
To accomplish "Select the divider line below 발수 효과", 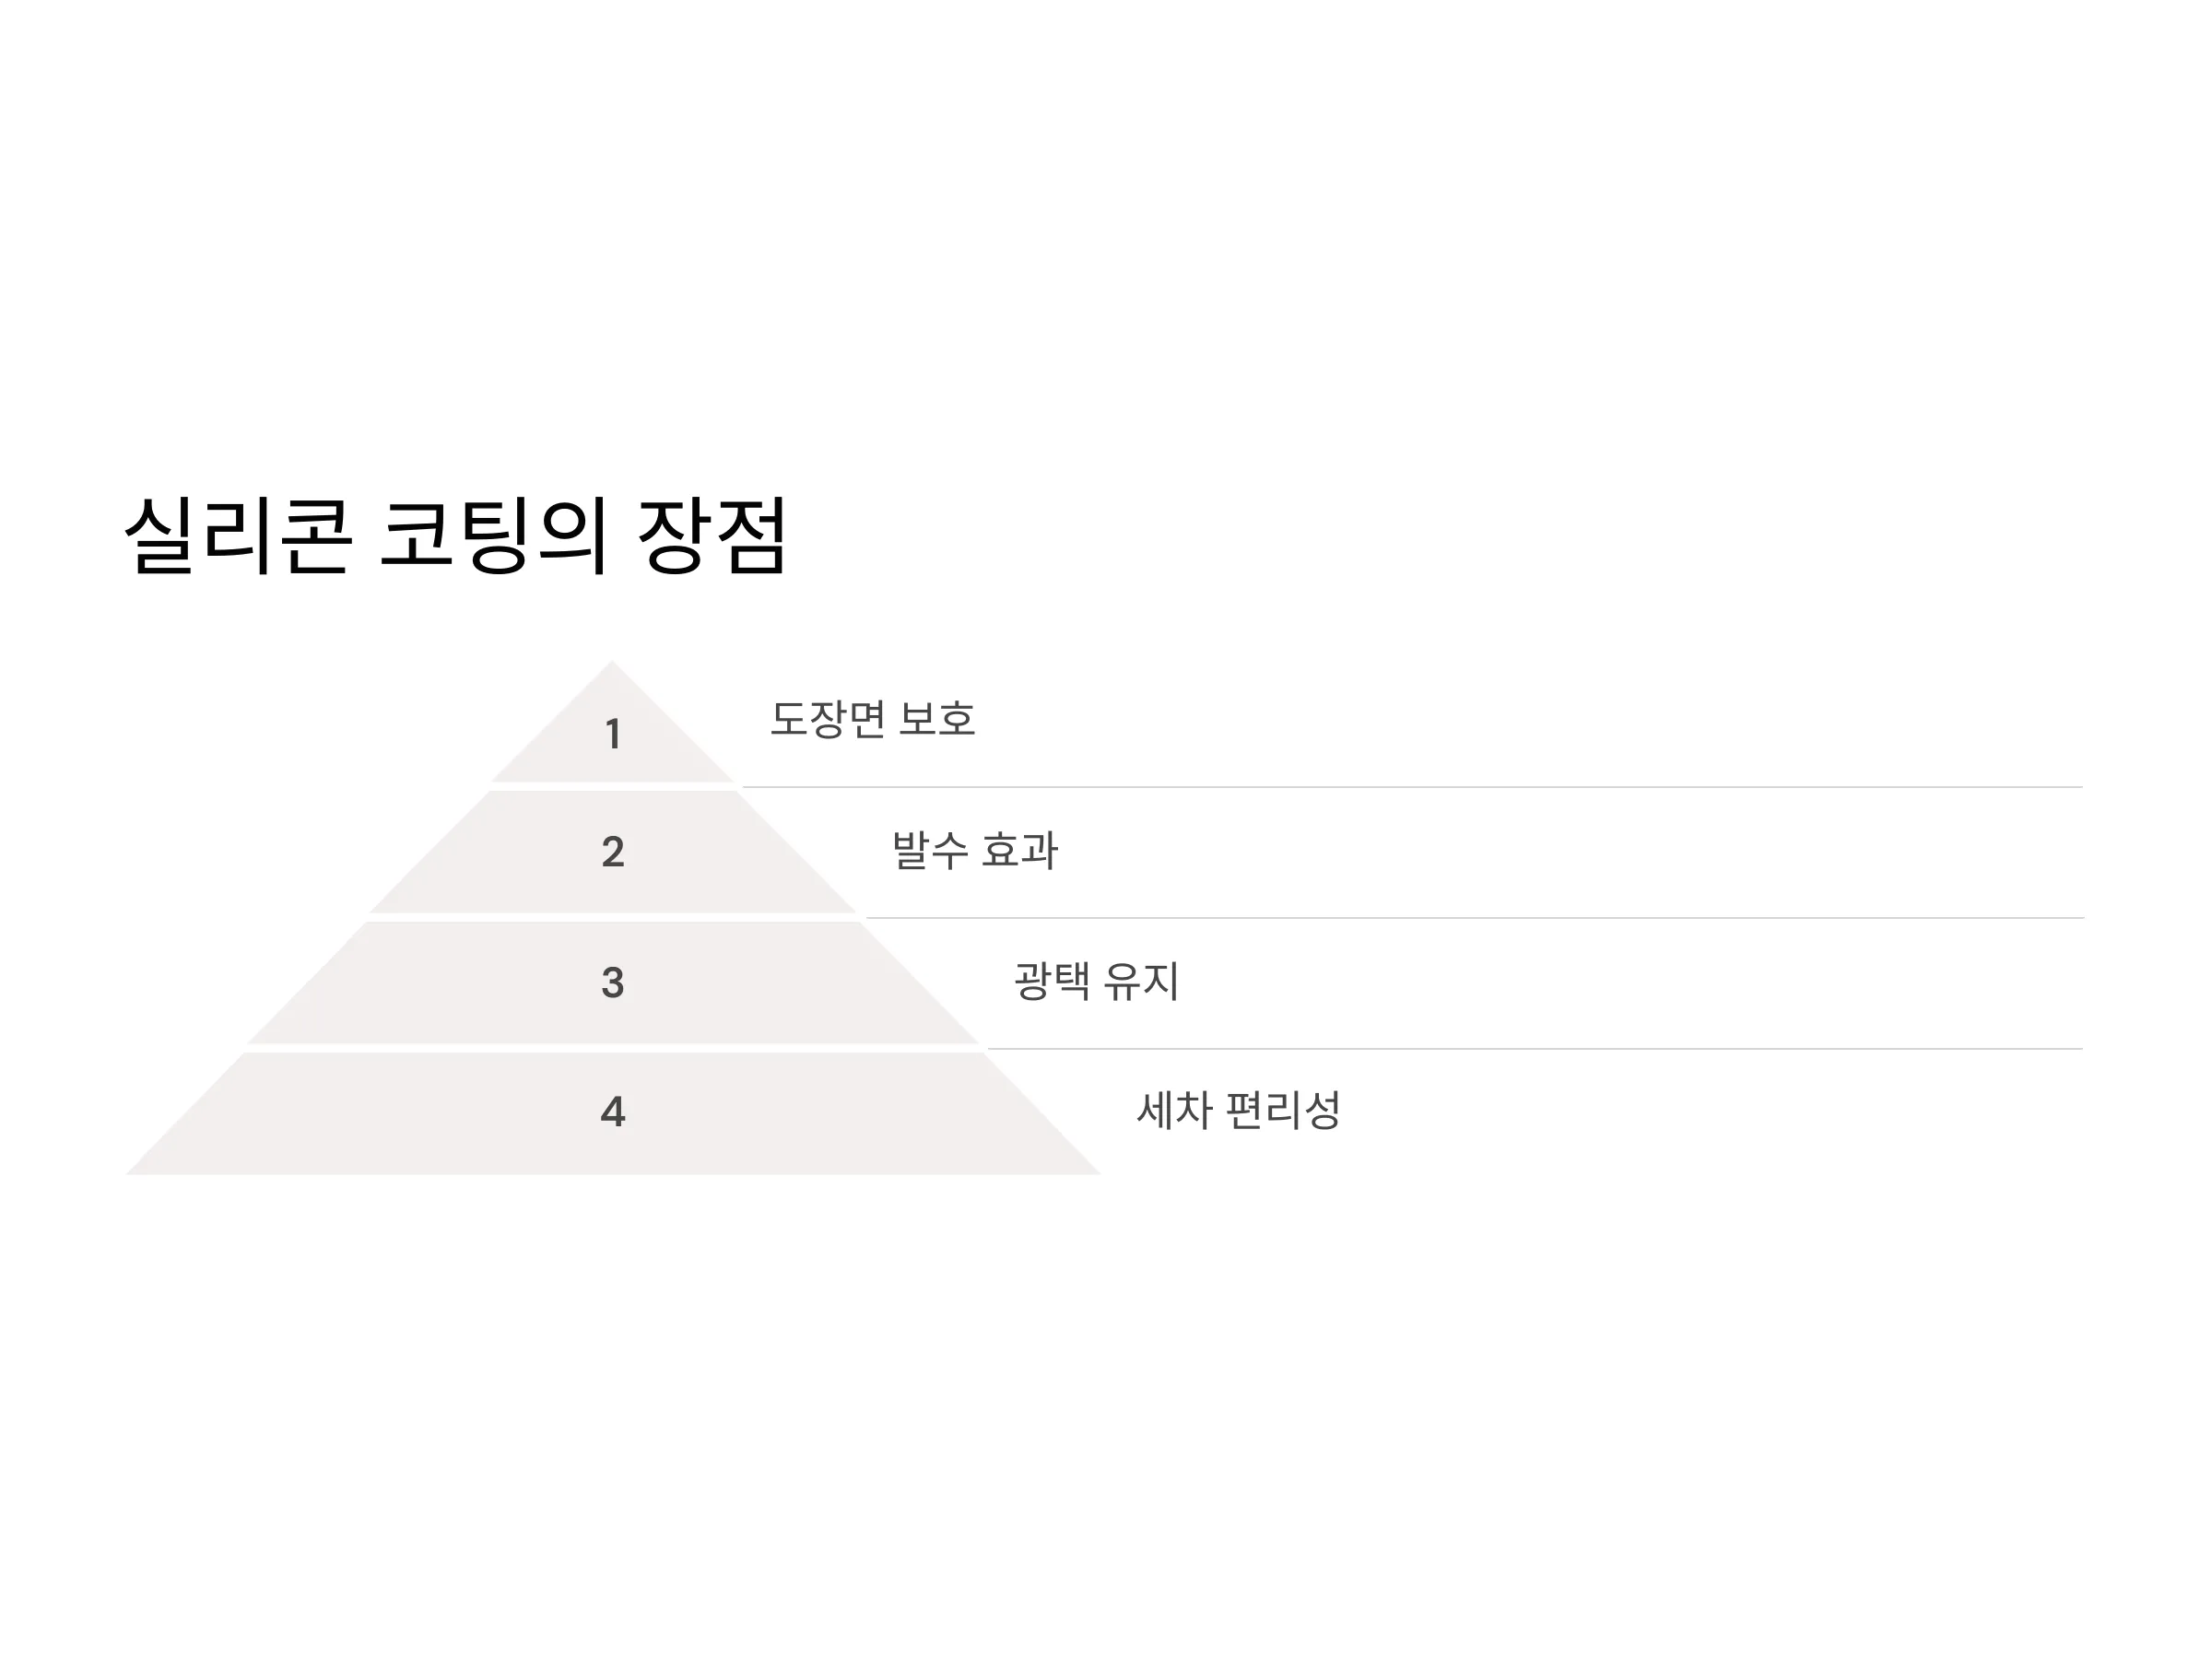I will coord(1475,918).
